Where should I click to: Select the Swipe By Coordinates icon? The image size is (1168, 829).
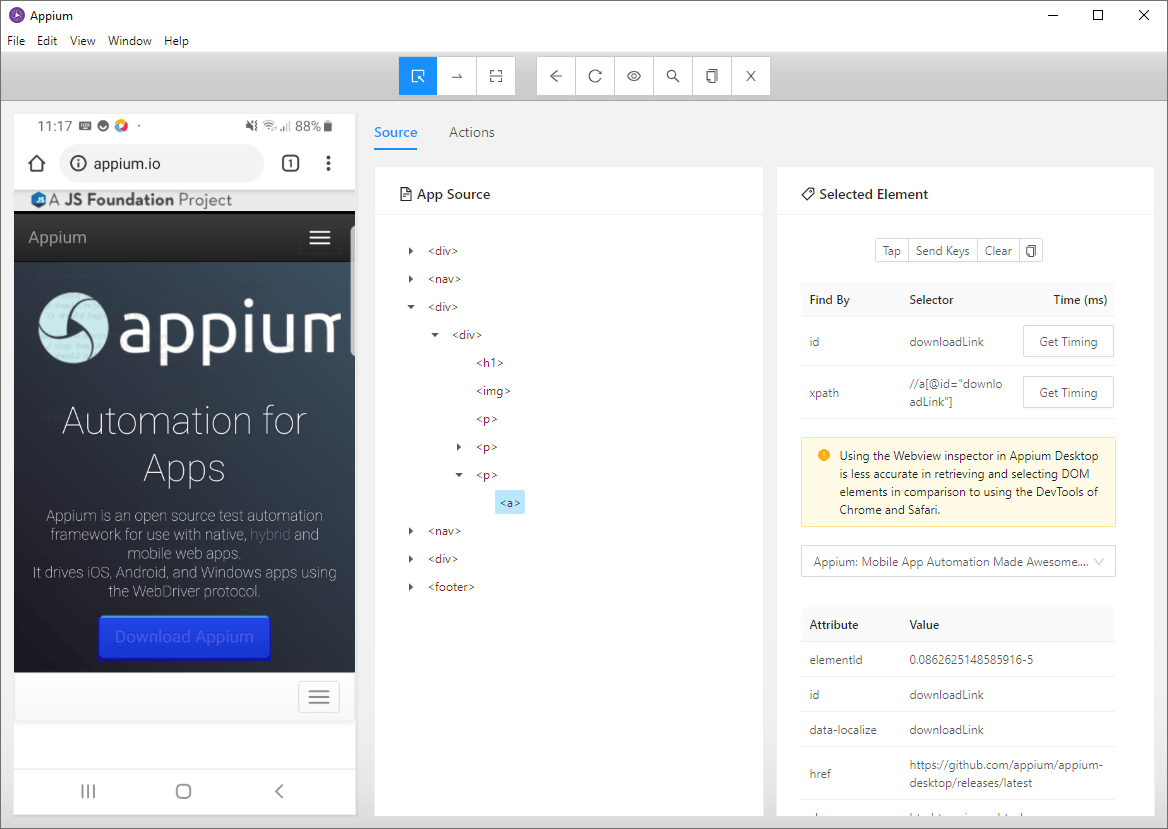click(x=456, y=76)
